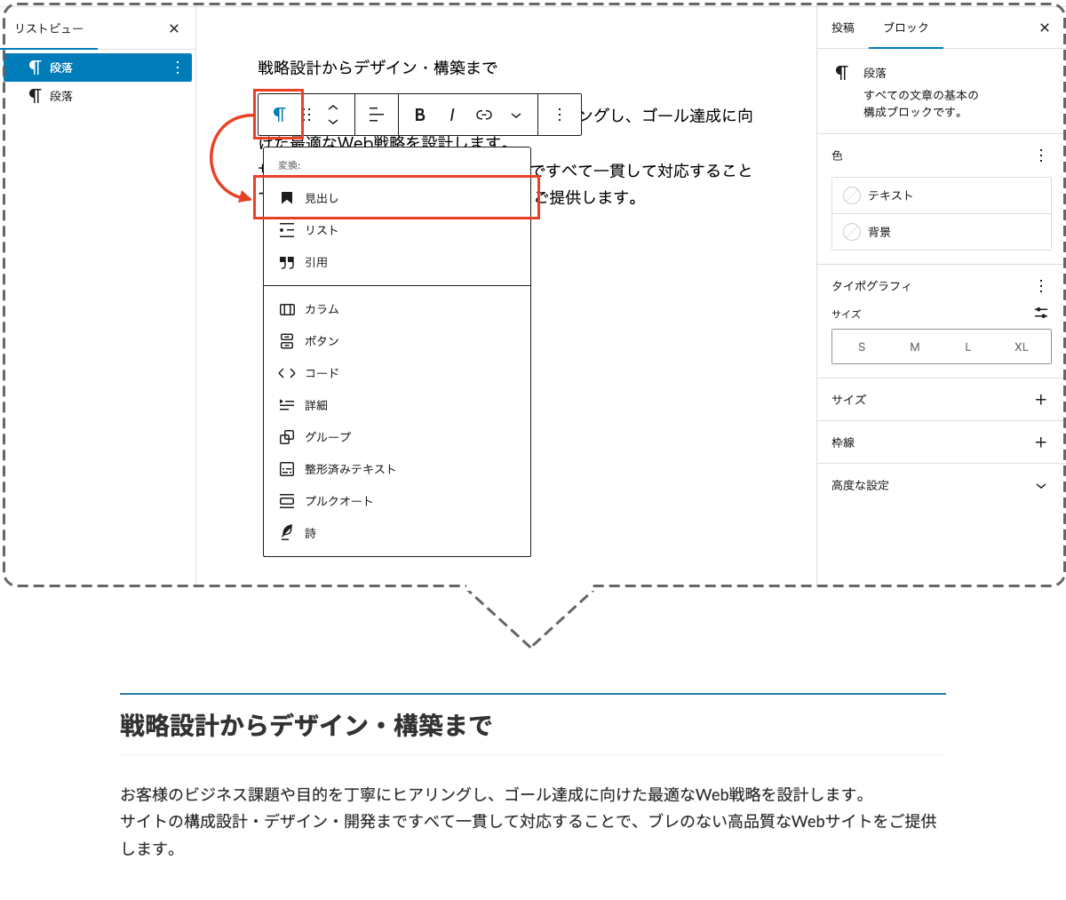Insert a link with the link icon

point(484,114)
